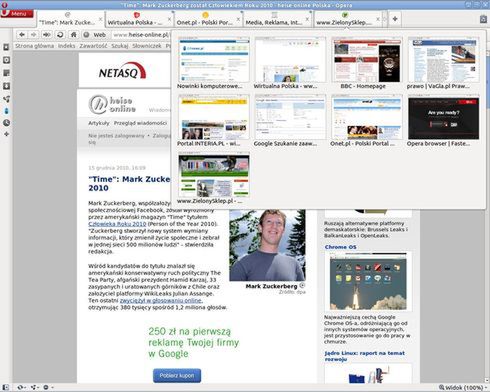The image size is (490, 392).
Task: Open Jądro Linux: raport na temat rozwoju
Action: 365,356
